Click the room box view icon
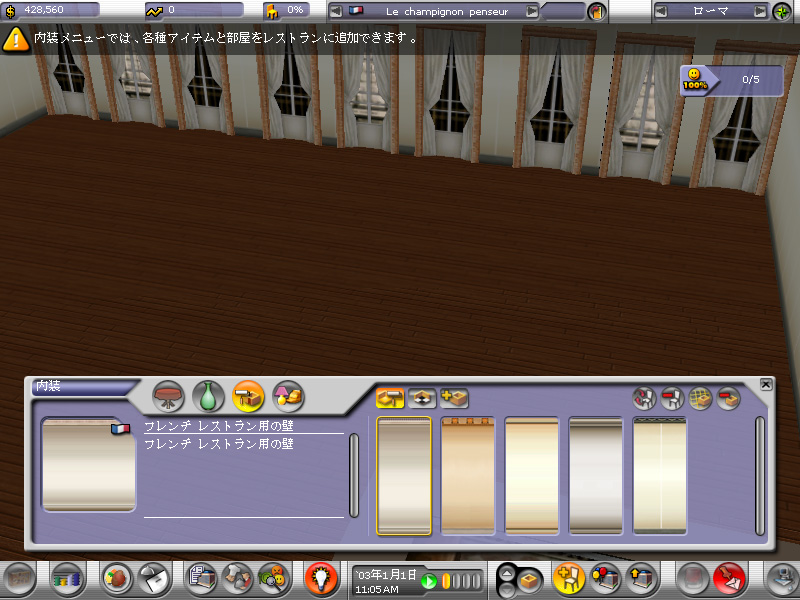Screen dimensions: 800x600 point(529,581)
